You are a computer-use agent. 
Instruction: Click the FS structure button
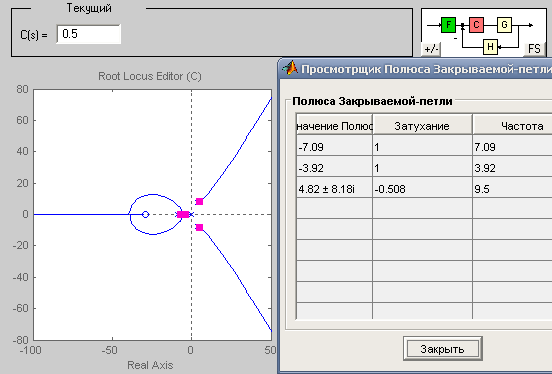pos(534,49)
